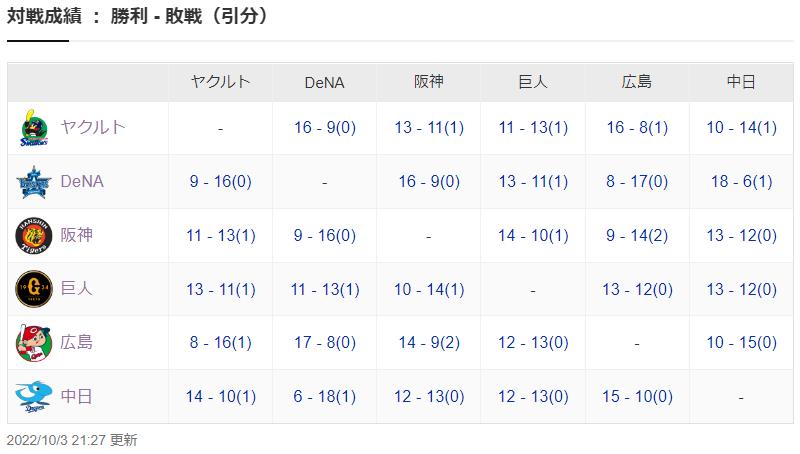
Task: Open the ヤクルト team link in row
Action: [92, 127]
